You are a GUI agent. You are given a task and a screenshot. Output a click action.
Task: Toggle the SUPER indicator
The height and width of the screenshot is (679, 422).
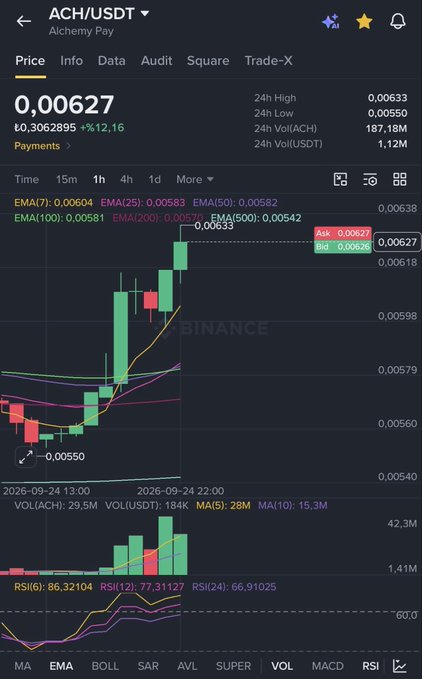(233, 666)
